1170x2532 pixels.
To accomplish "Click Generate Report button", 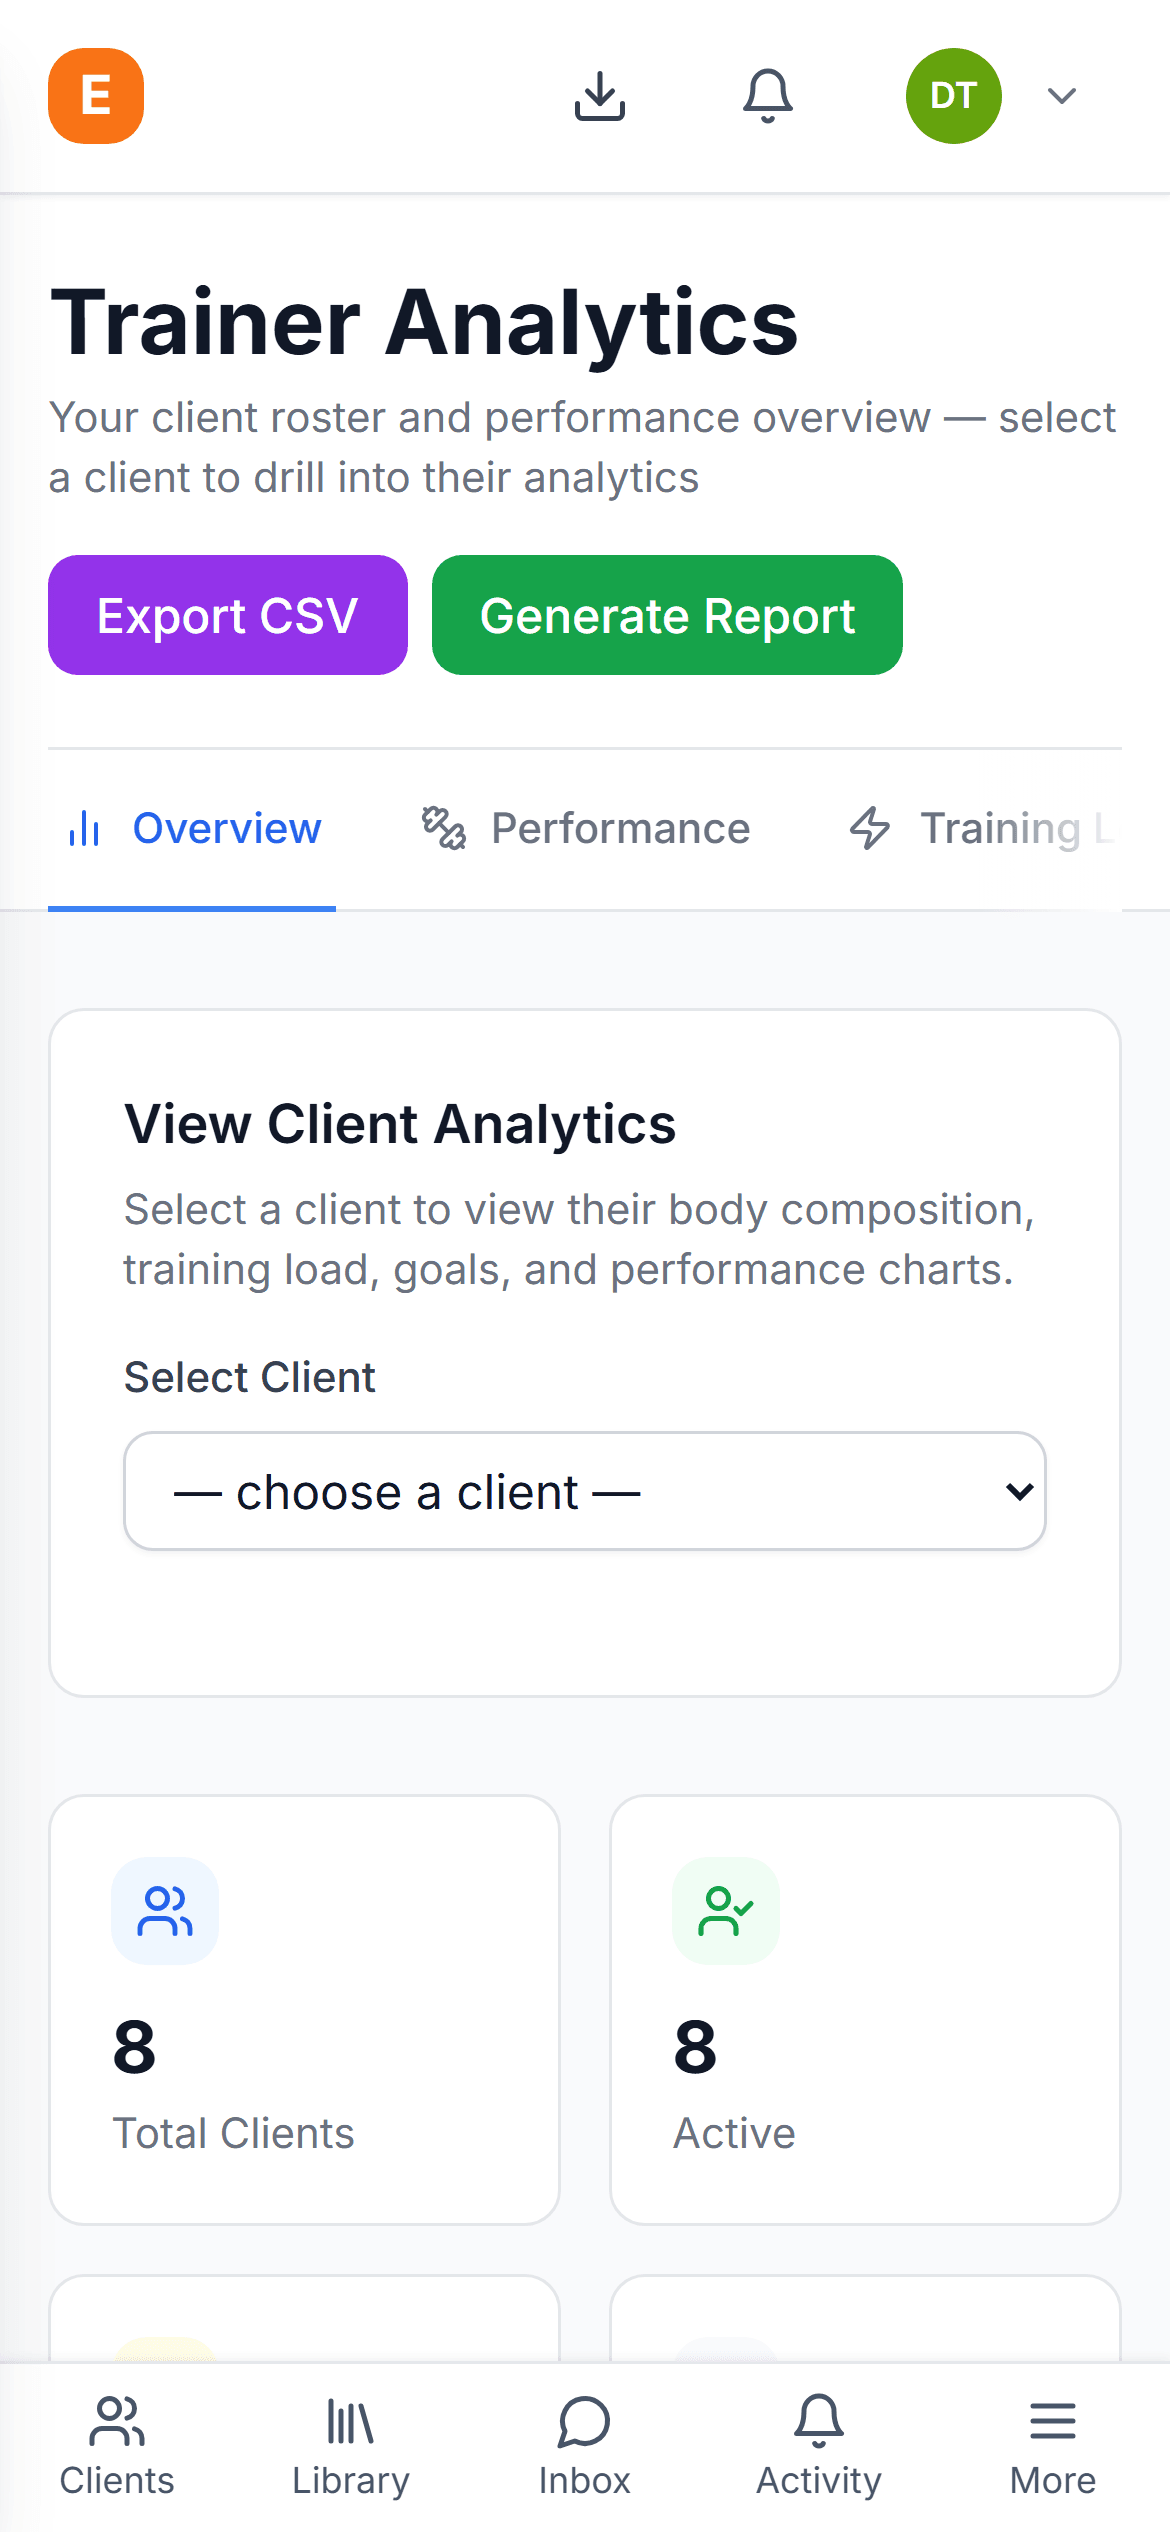I will click(x=667, y=615).
